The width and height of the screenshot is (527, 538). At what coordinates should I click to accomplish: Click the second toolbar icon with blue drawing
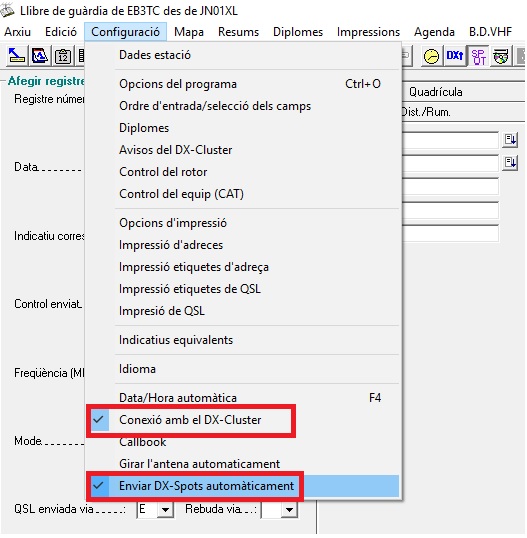(x=39, y=56)
